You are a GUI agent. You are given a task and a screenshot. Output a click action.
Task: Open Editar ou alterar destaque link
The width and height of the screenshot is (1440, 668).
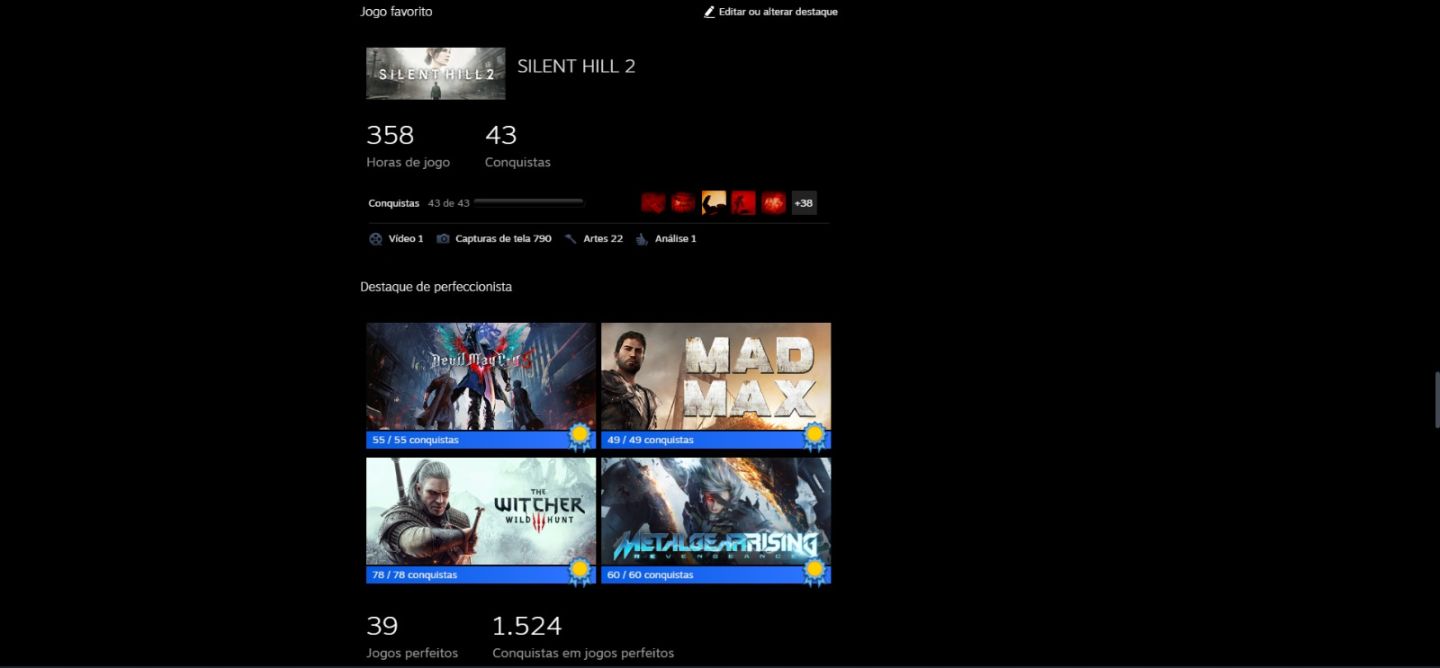[x=778, y=12]
